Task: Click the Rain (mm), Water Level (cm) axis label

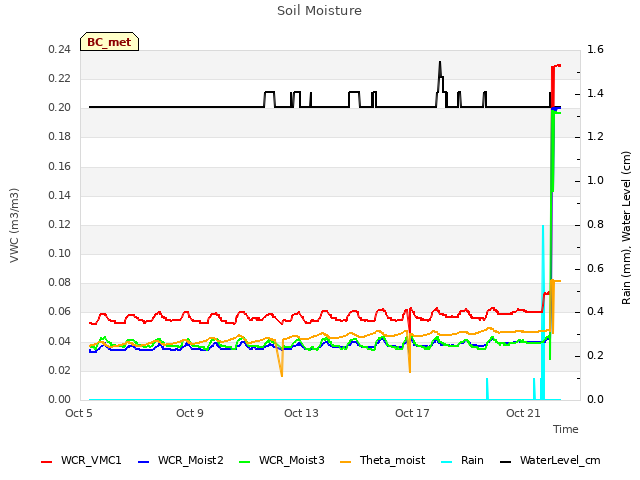Action: click(x=626, y=228)
